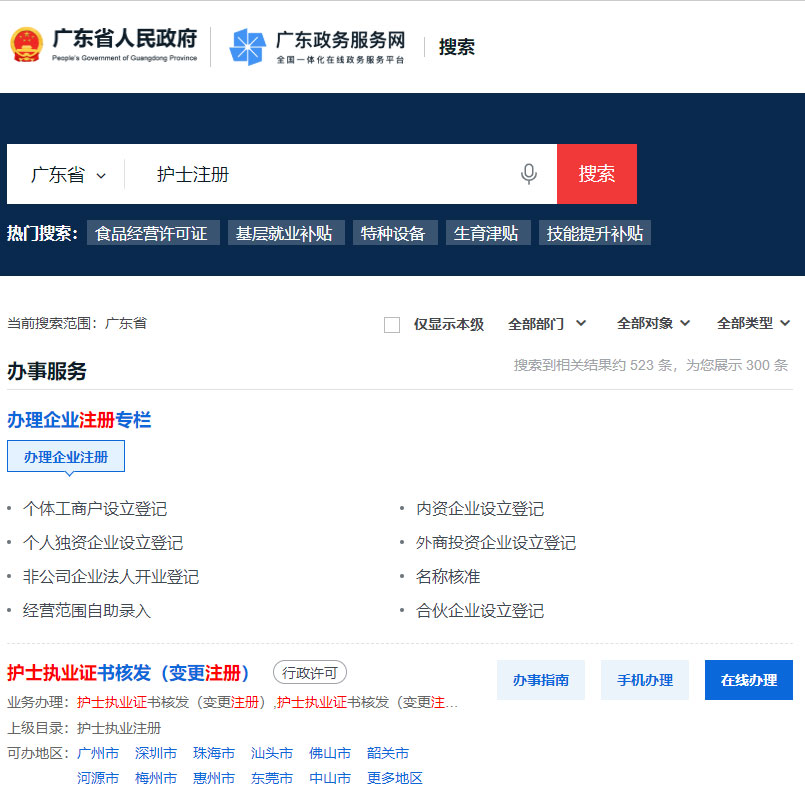The image size is (805, 796).
Task: Click the 在线办理 button
Action: point(749,680)
